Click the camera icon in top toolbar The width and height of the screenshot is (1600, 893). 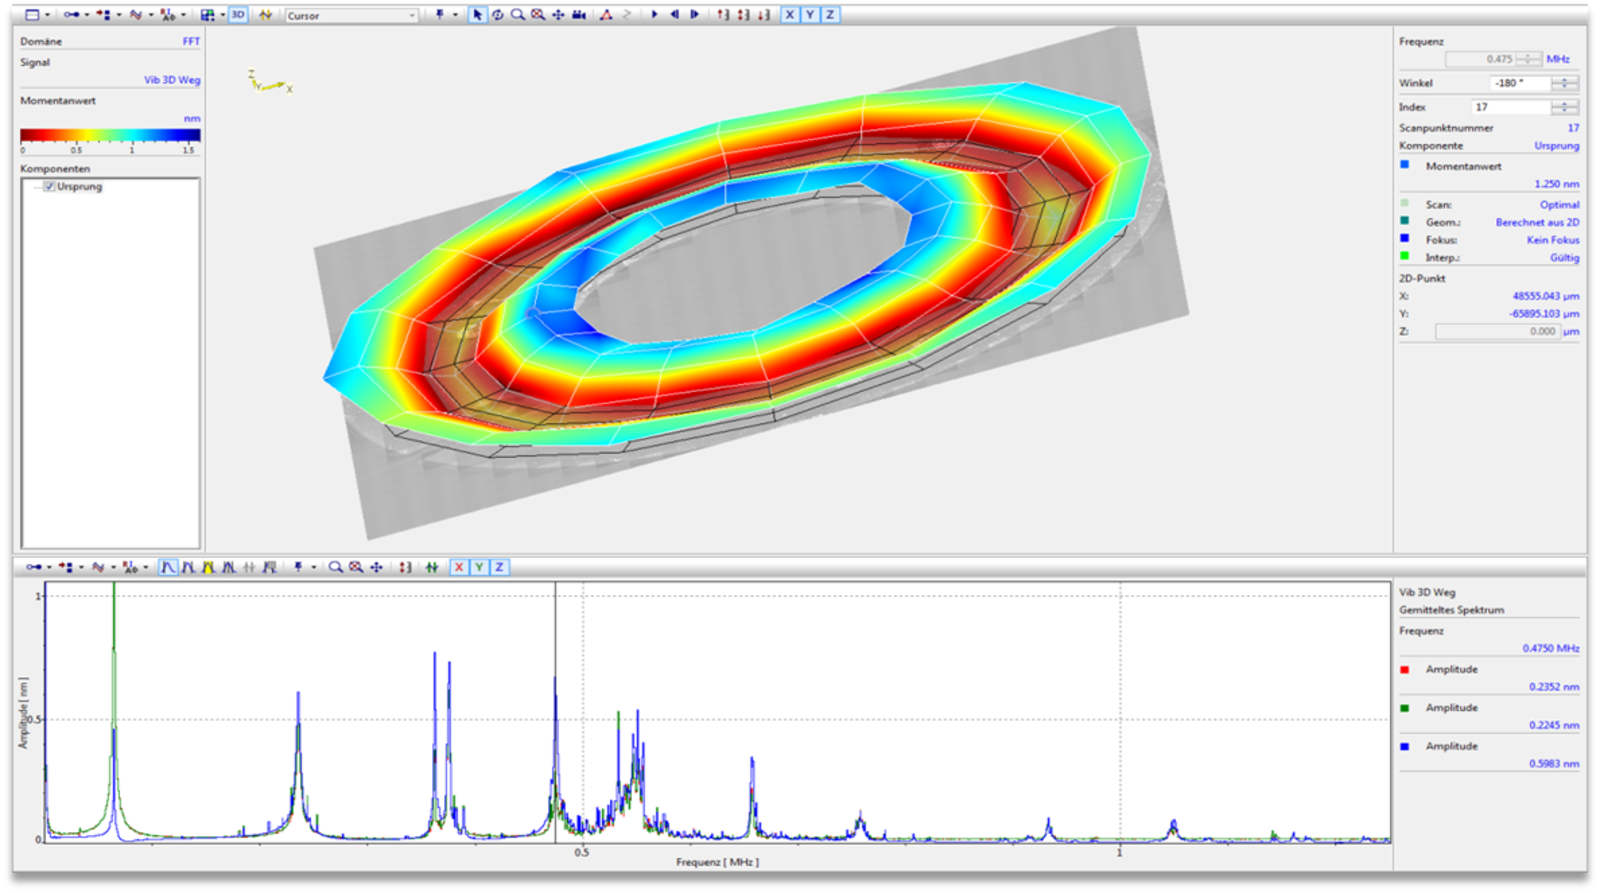[579, 15]
